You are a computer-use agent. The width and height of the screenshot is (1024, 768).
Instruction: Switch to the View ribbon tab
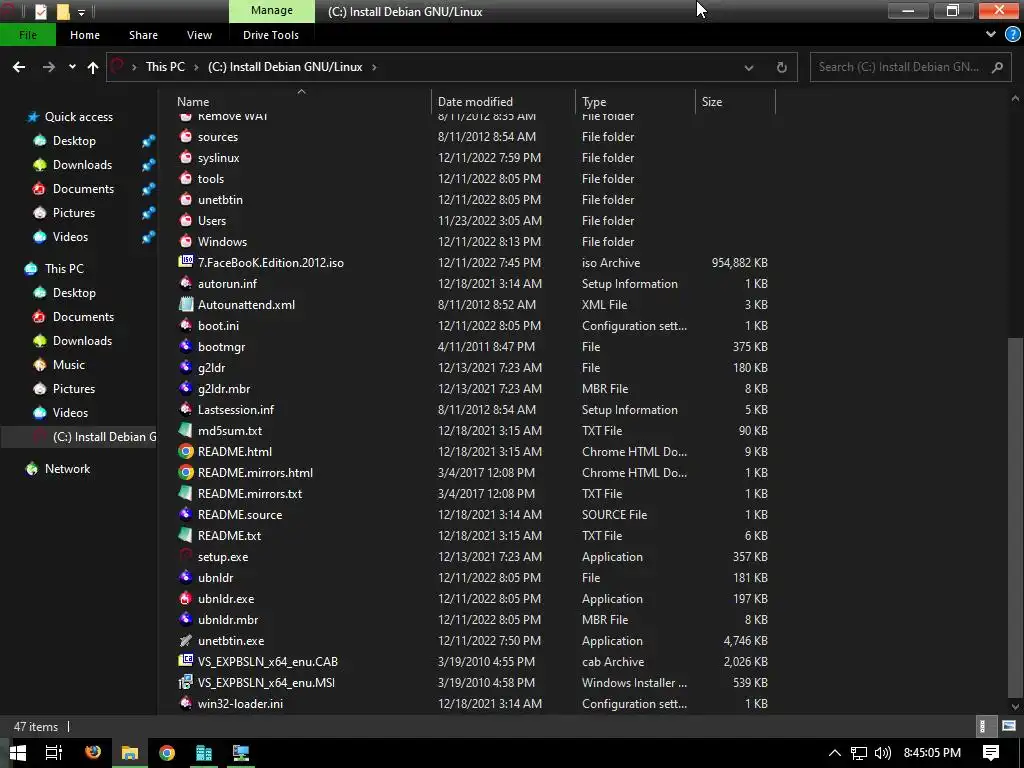pyautogui.click(x=199, y=35)
